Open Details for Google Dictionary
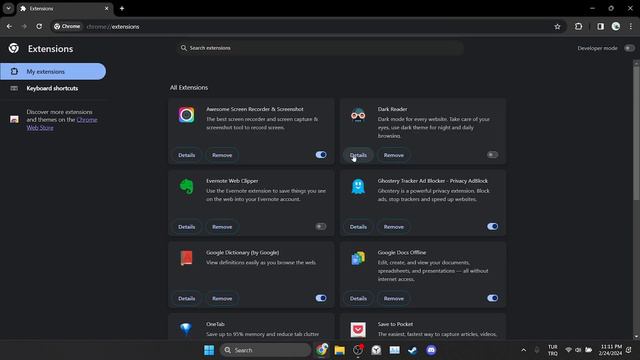Viewport: 640px width, 360px height. point(187,298)
